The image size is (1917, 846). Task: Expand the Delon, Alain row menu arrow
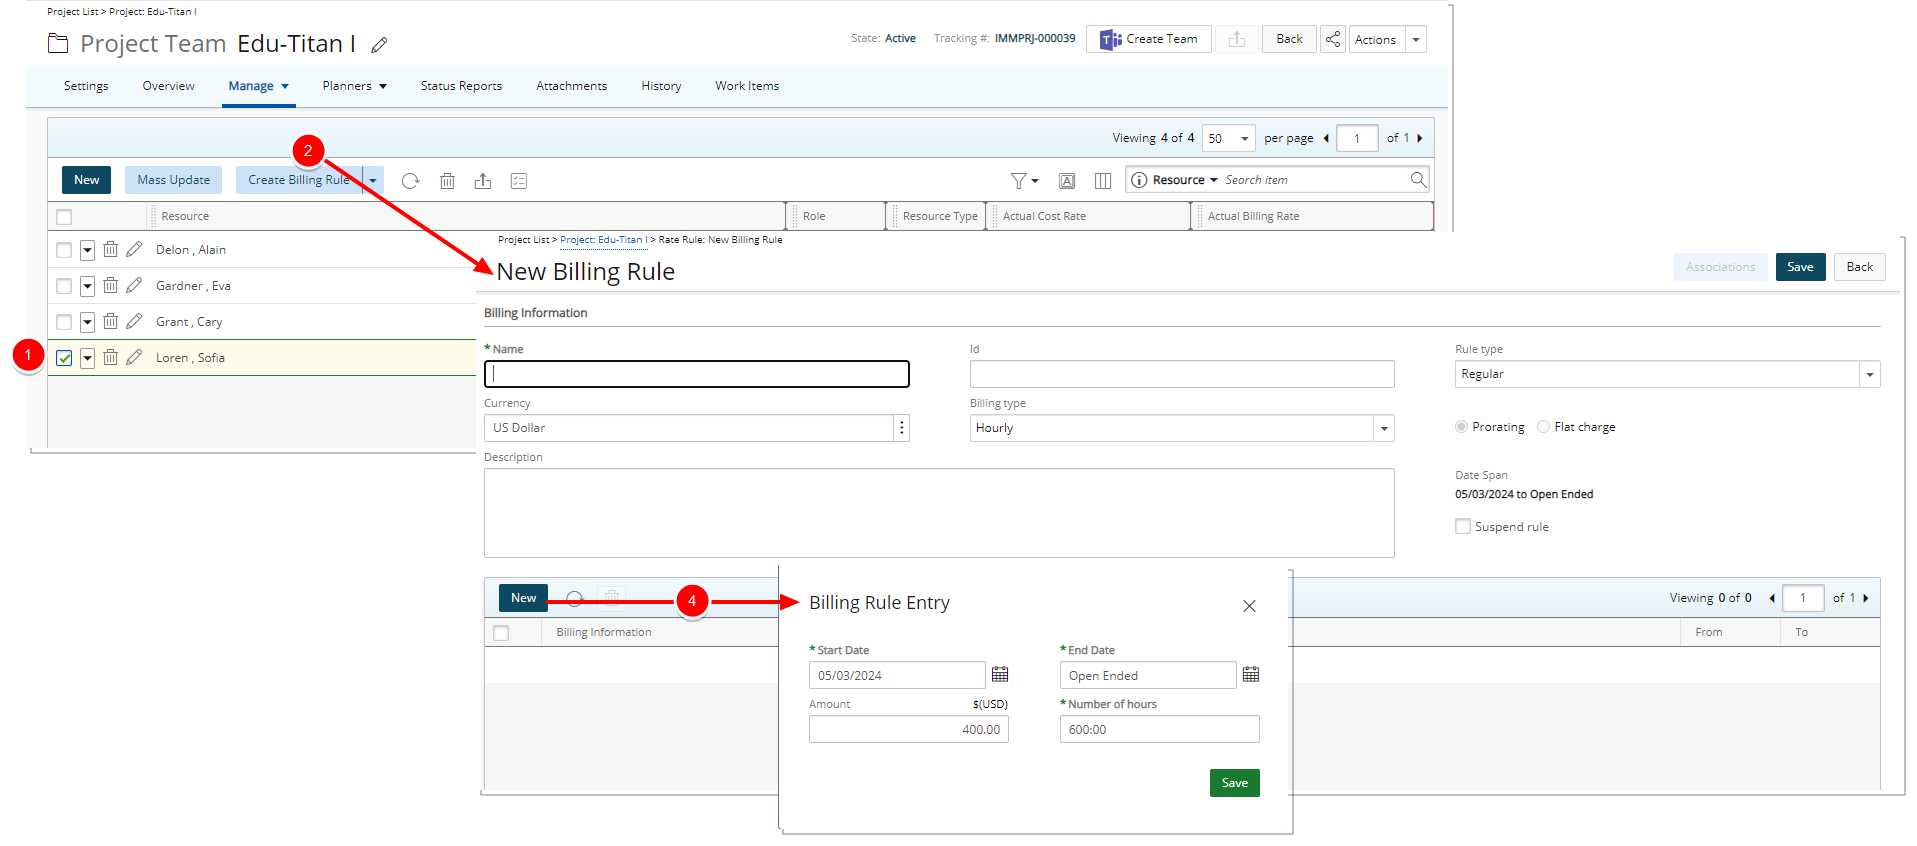point(87,250)
